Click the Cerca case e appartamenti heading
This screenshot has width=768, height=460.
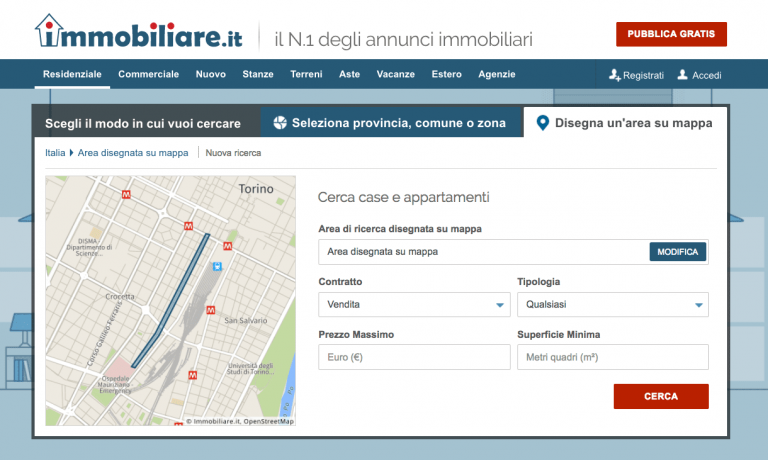coord(404,197)
